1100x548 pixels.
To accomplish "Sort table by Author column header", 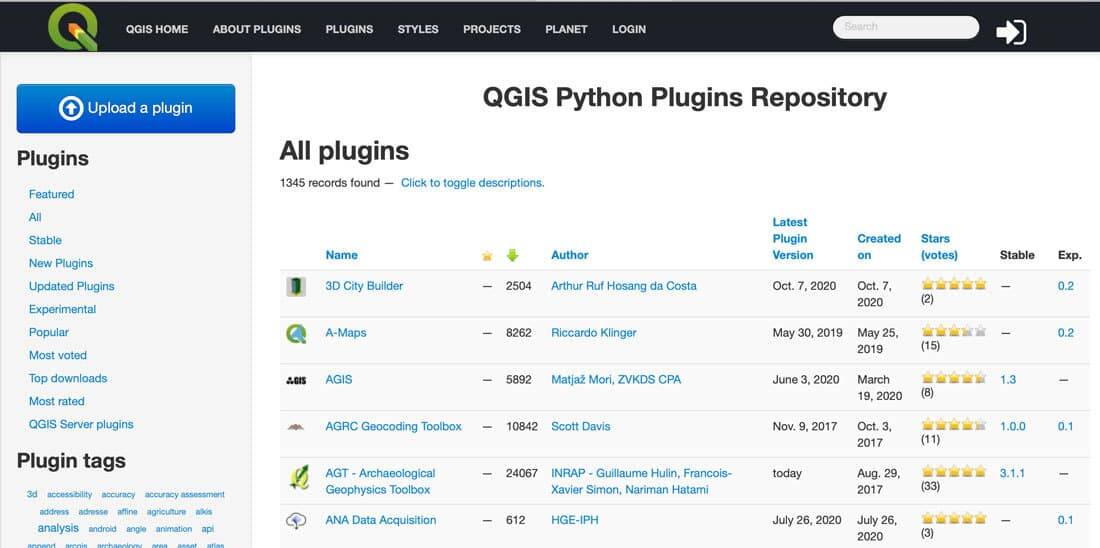I will click(x=570, y=255).
